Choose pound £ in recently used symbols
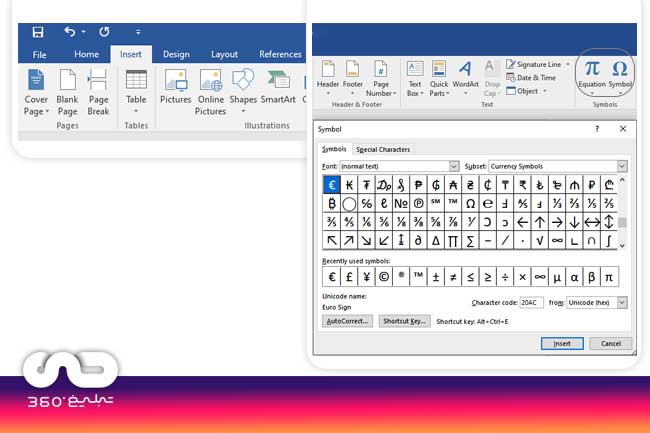The image size is (650, 433). [x=349, y=277]
